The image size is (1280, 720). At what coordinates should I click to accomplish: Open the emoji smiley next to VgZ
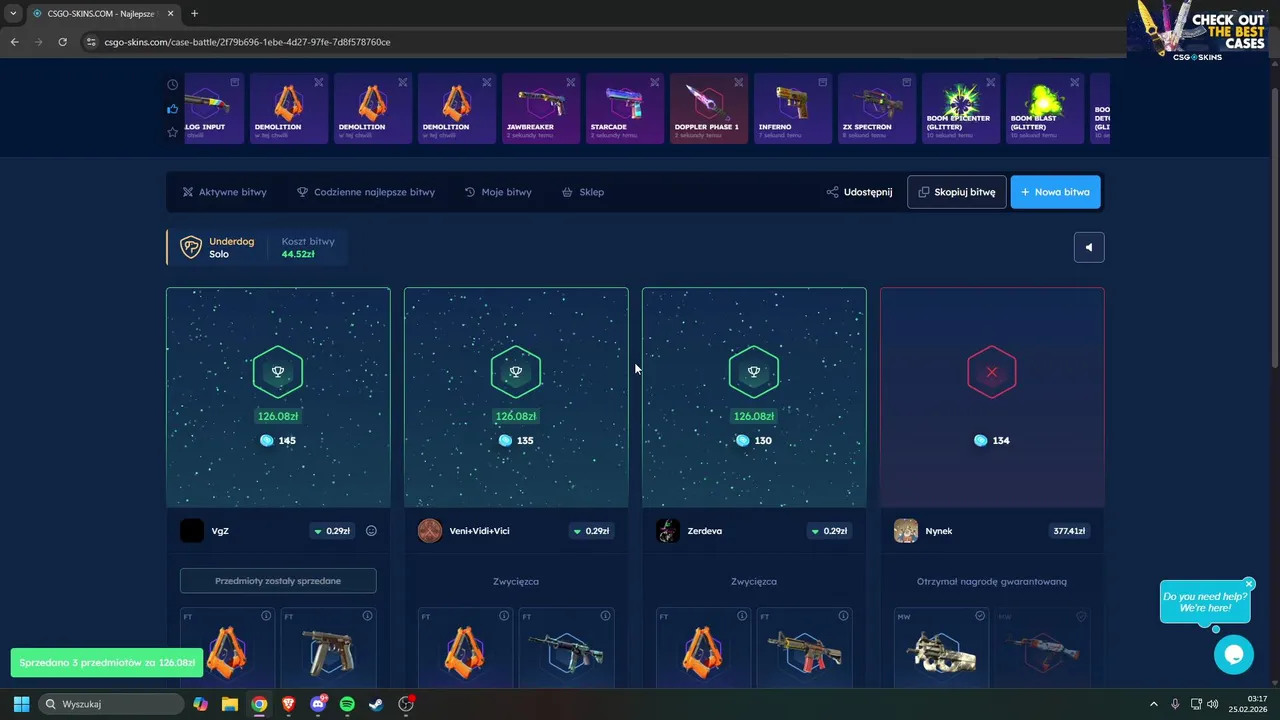(x=371, y=531)
